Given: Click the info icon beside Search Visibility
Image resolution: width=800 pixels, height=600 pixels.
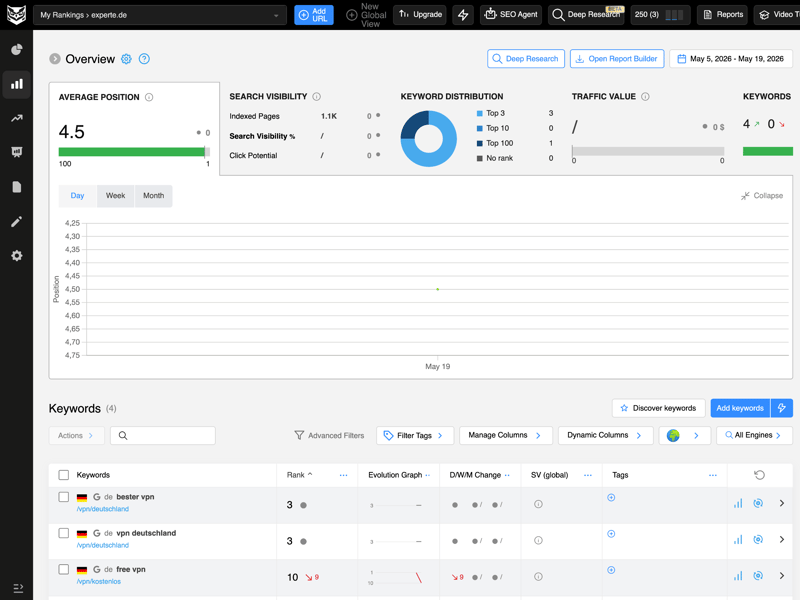Looking at the screenshot, I should pyautogui.click(x=316, y=96).
